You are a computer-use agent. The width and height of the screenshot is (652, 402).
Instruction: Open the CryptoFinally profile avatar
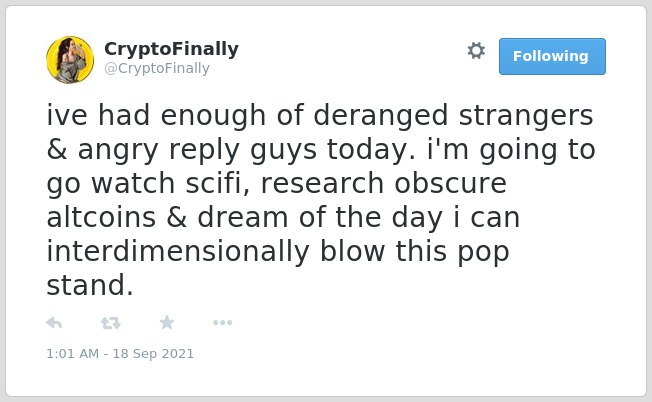[70, 60]
